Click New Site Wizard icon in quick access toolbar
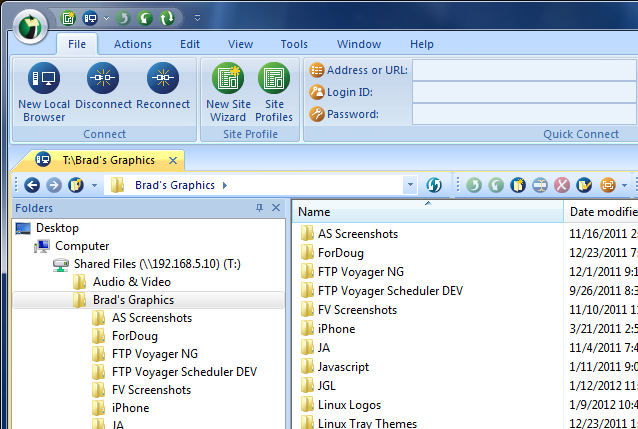The height and width of the screenshot is (429, 638). pyautogui.click(x=68, y=18)
